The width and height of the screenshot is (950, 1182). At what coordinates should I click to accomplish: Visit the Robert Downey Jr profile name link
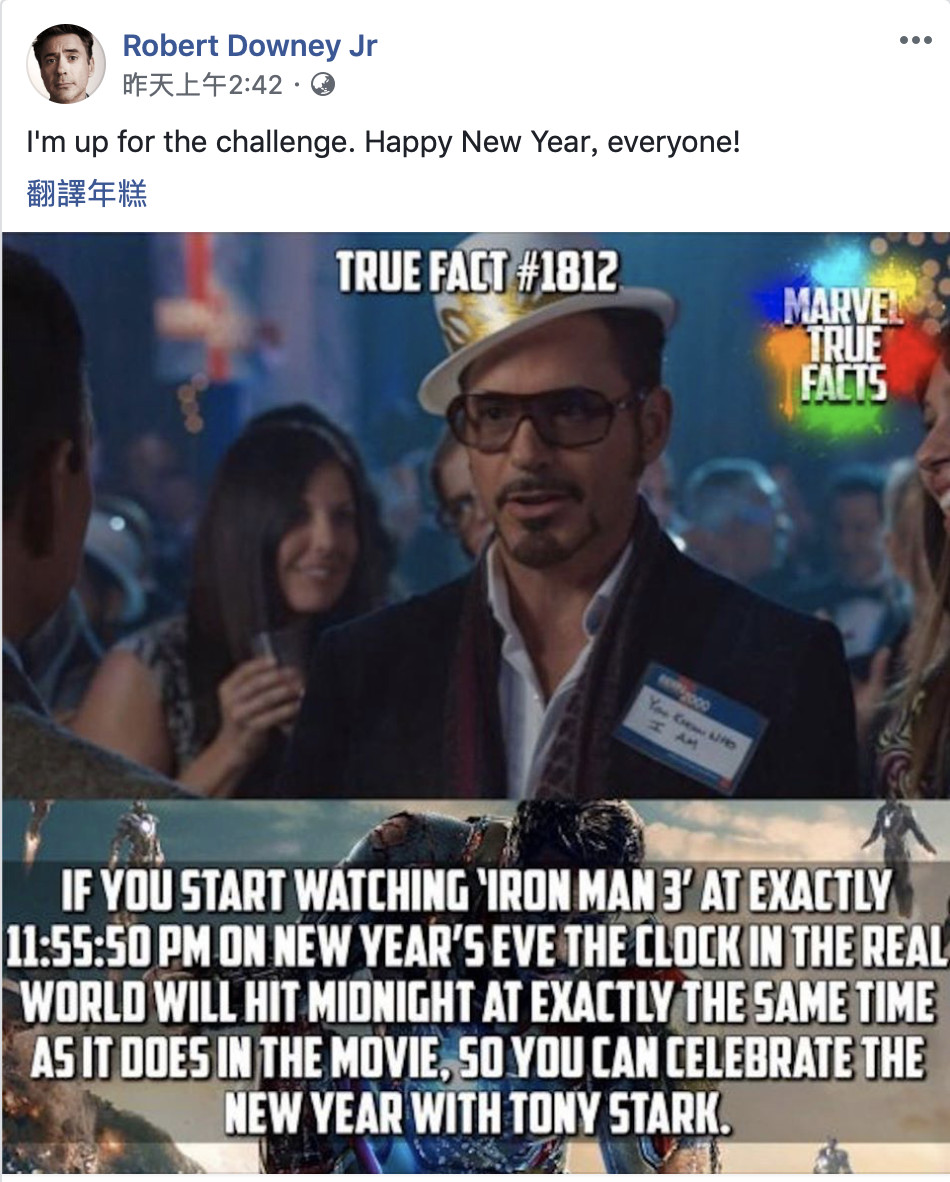tap(250, 45)
